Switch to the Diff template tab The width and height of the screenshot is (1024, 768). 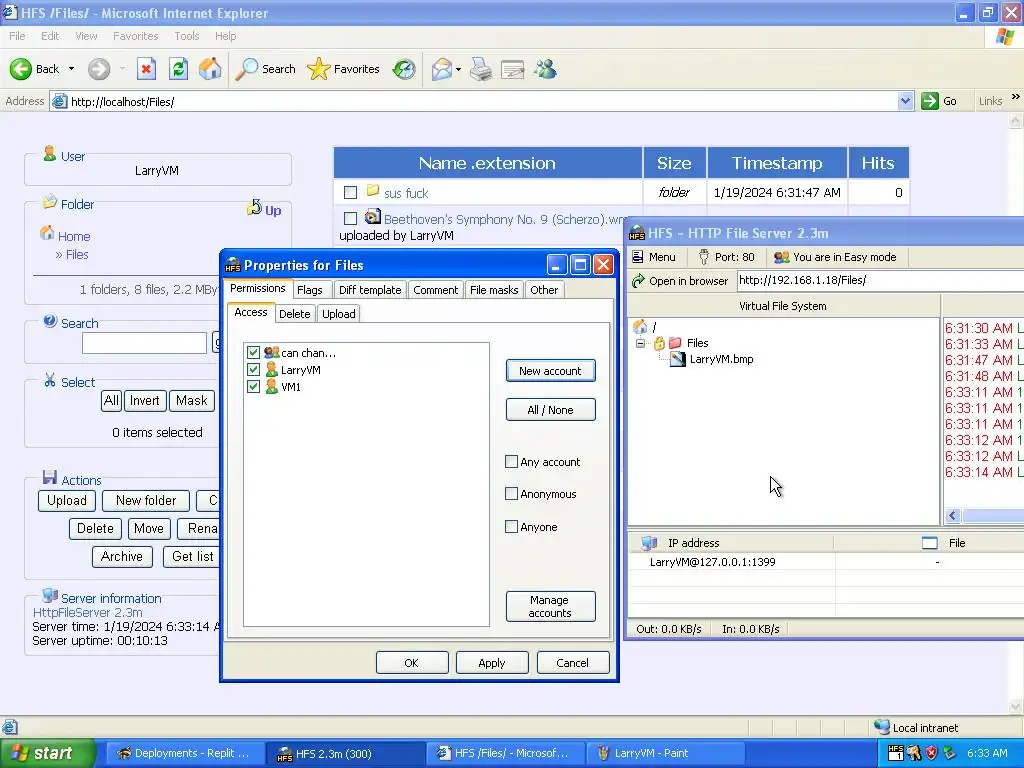(370, 290)
